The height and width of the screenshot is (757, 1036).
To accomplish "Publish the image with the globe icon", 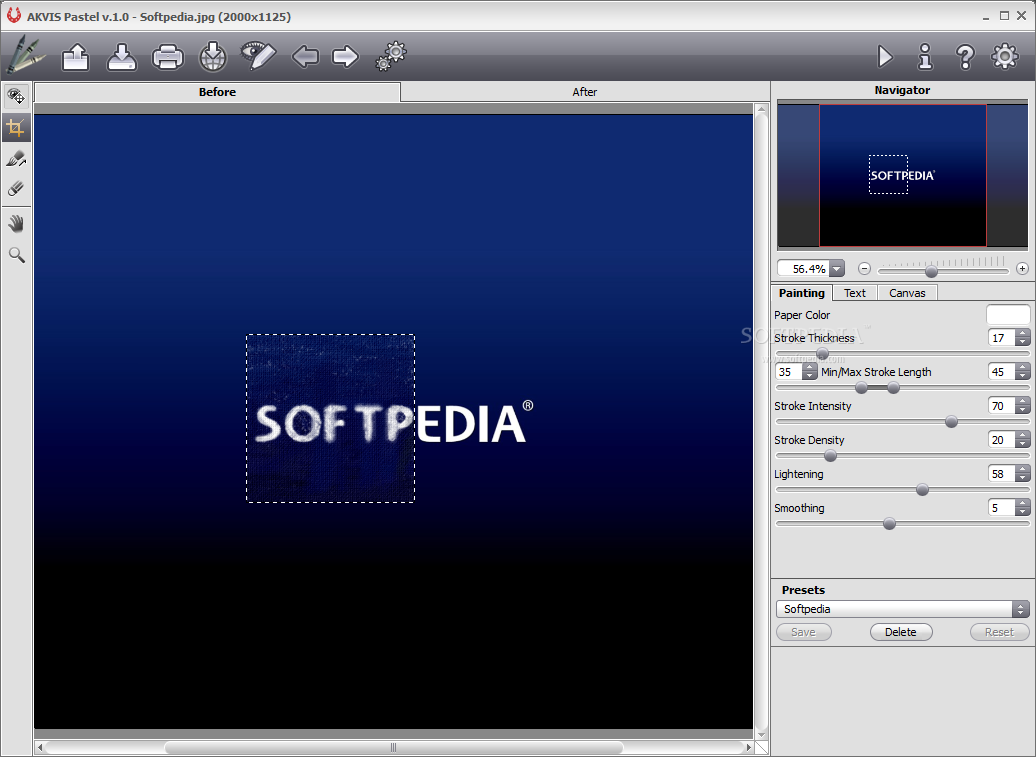I will [x=213, y=57].
